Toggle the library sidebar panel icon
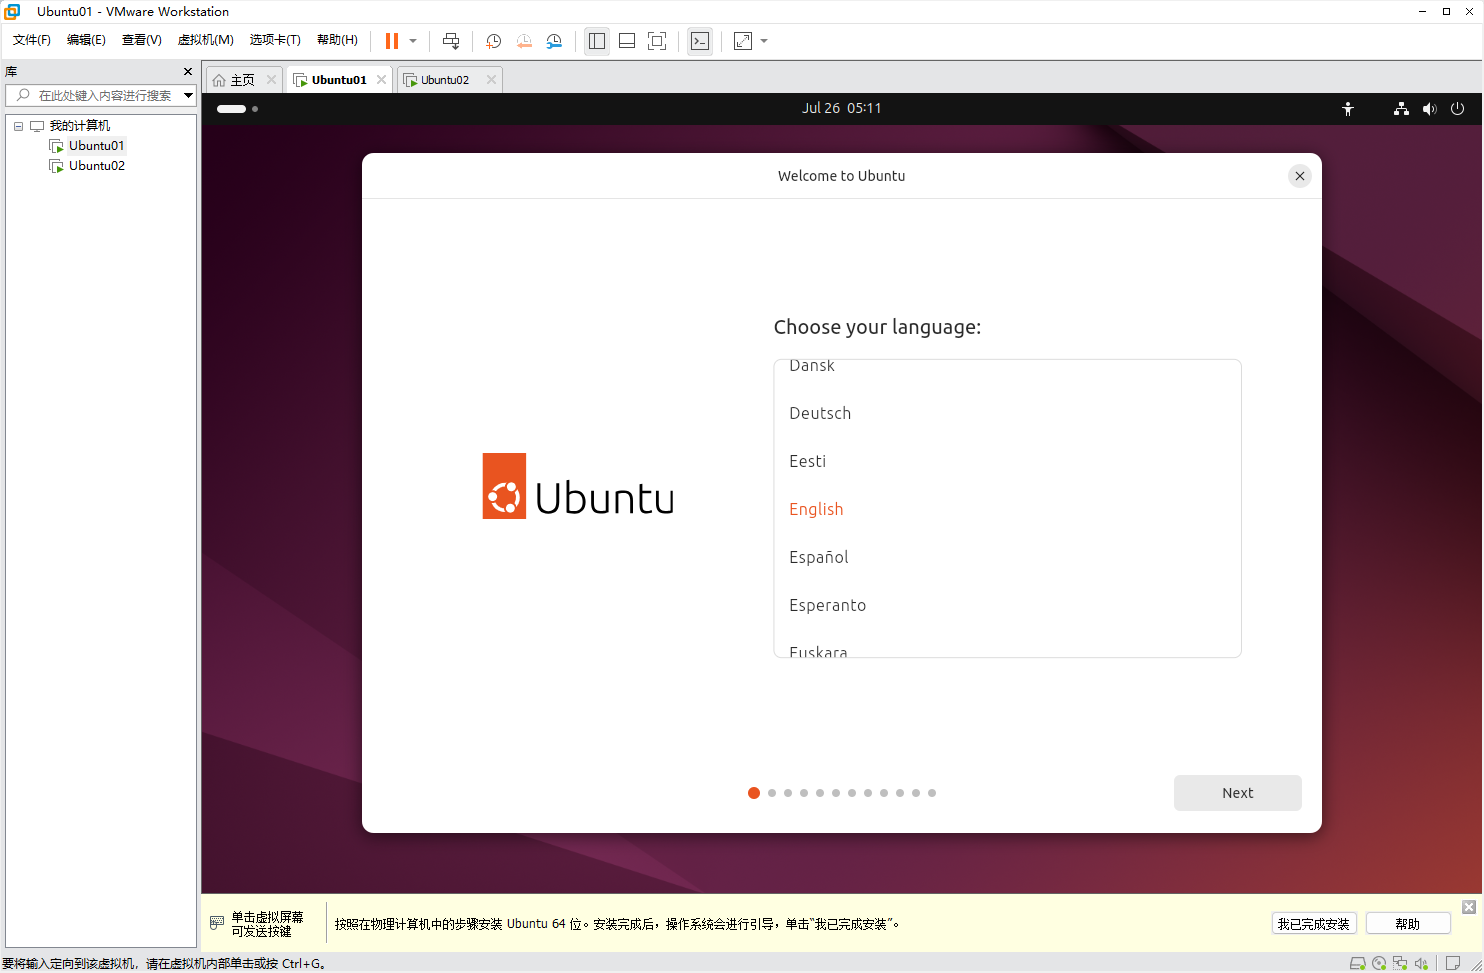The height and width of the screenshot is (973, 1484). tap(597, 41)
